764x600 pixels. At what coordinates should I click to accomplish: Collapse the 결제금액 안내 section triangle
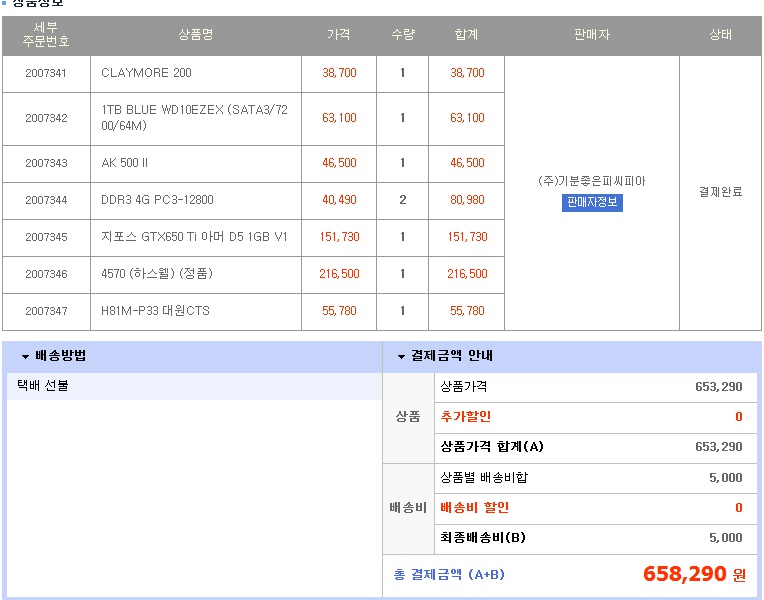pos(401,357)
